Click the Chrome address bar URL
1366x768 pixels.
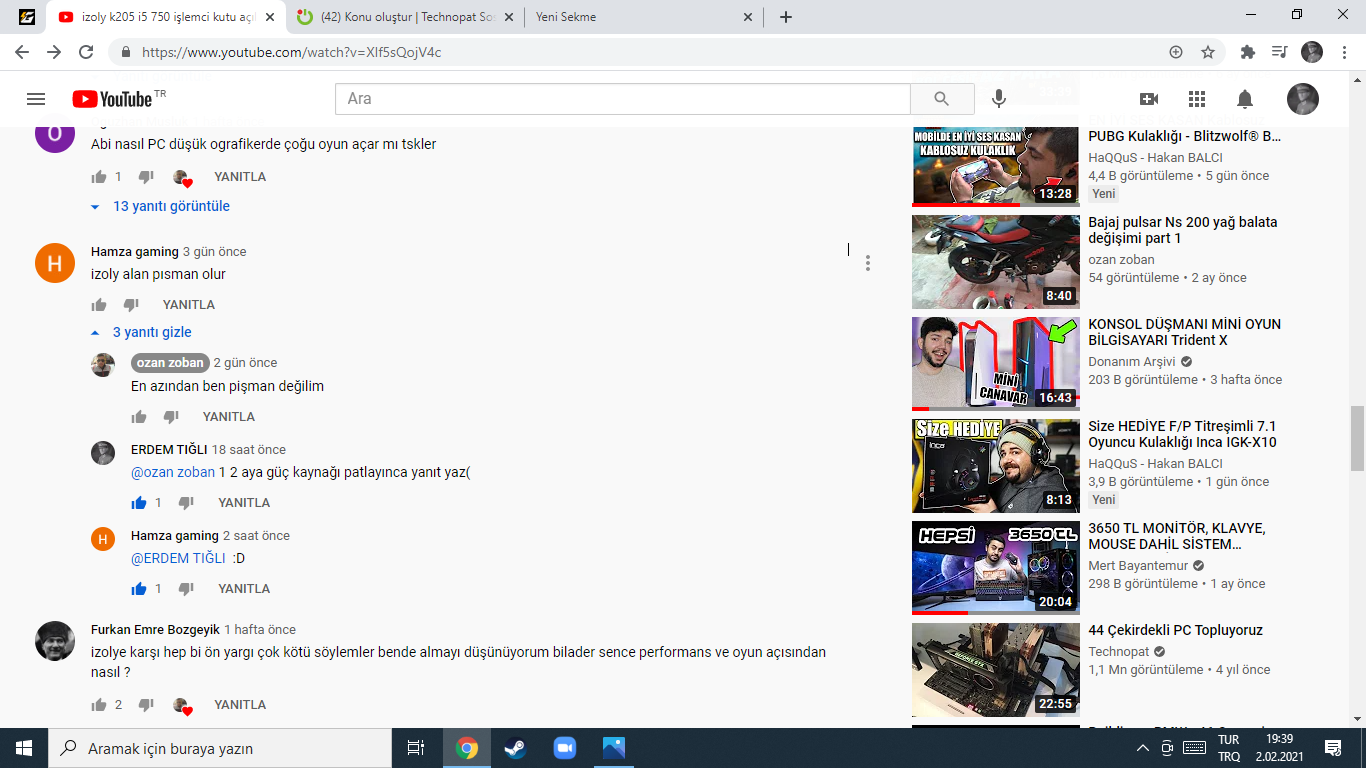[x=292, y=52]
